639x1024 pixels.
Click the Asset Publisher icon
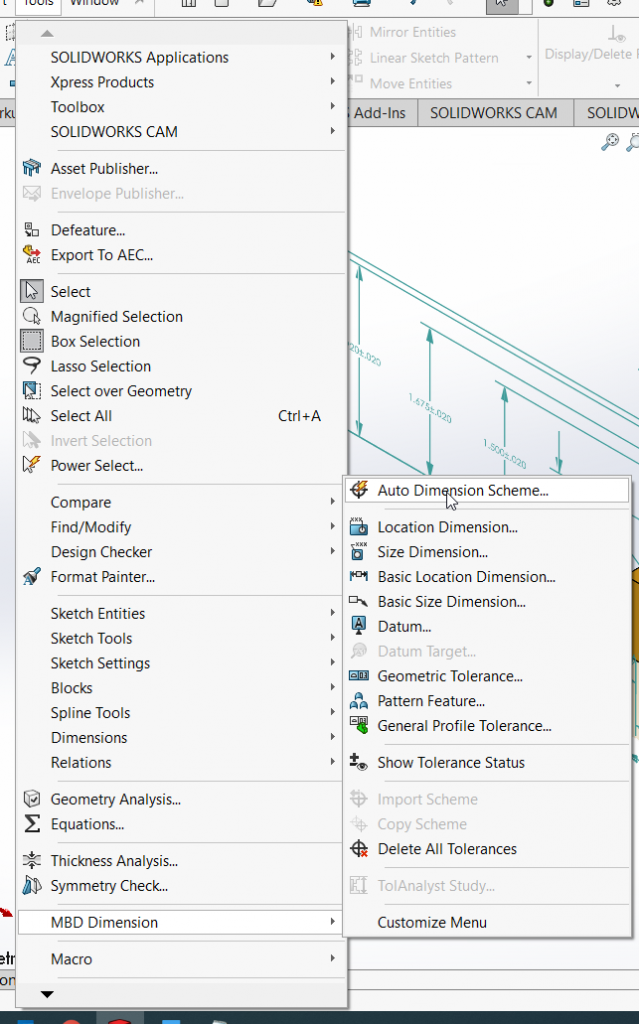pos(32,169)
